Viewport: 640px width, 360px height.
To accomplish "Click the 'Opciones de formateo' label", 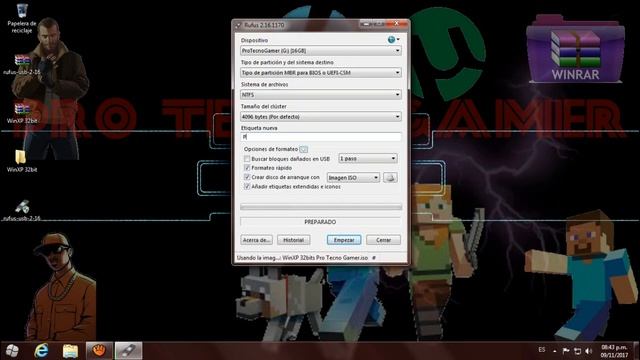I will point(271,149).
